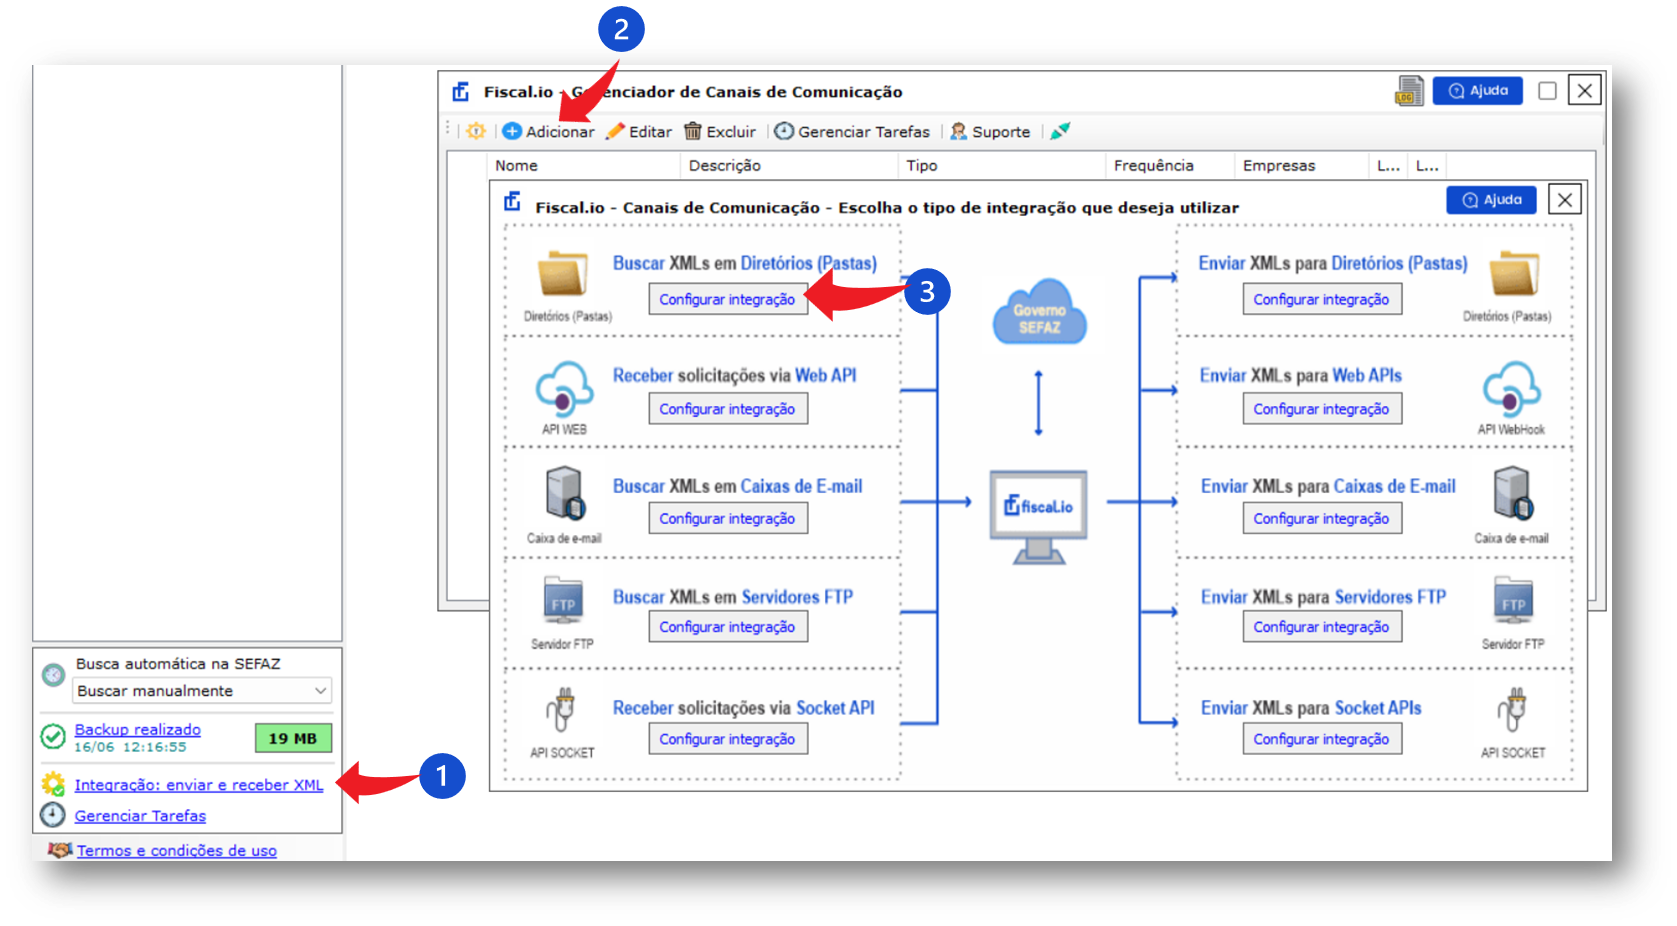
Task: Configure integration for Buscar XMLs em Caixas de E-mail
Action: 728,518
